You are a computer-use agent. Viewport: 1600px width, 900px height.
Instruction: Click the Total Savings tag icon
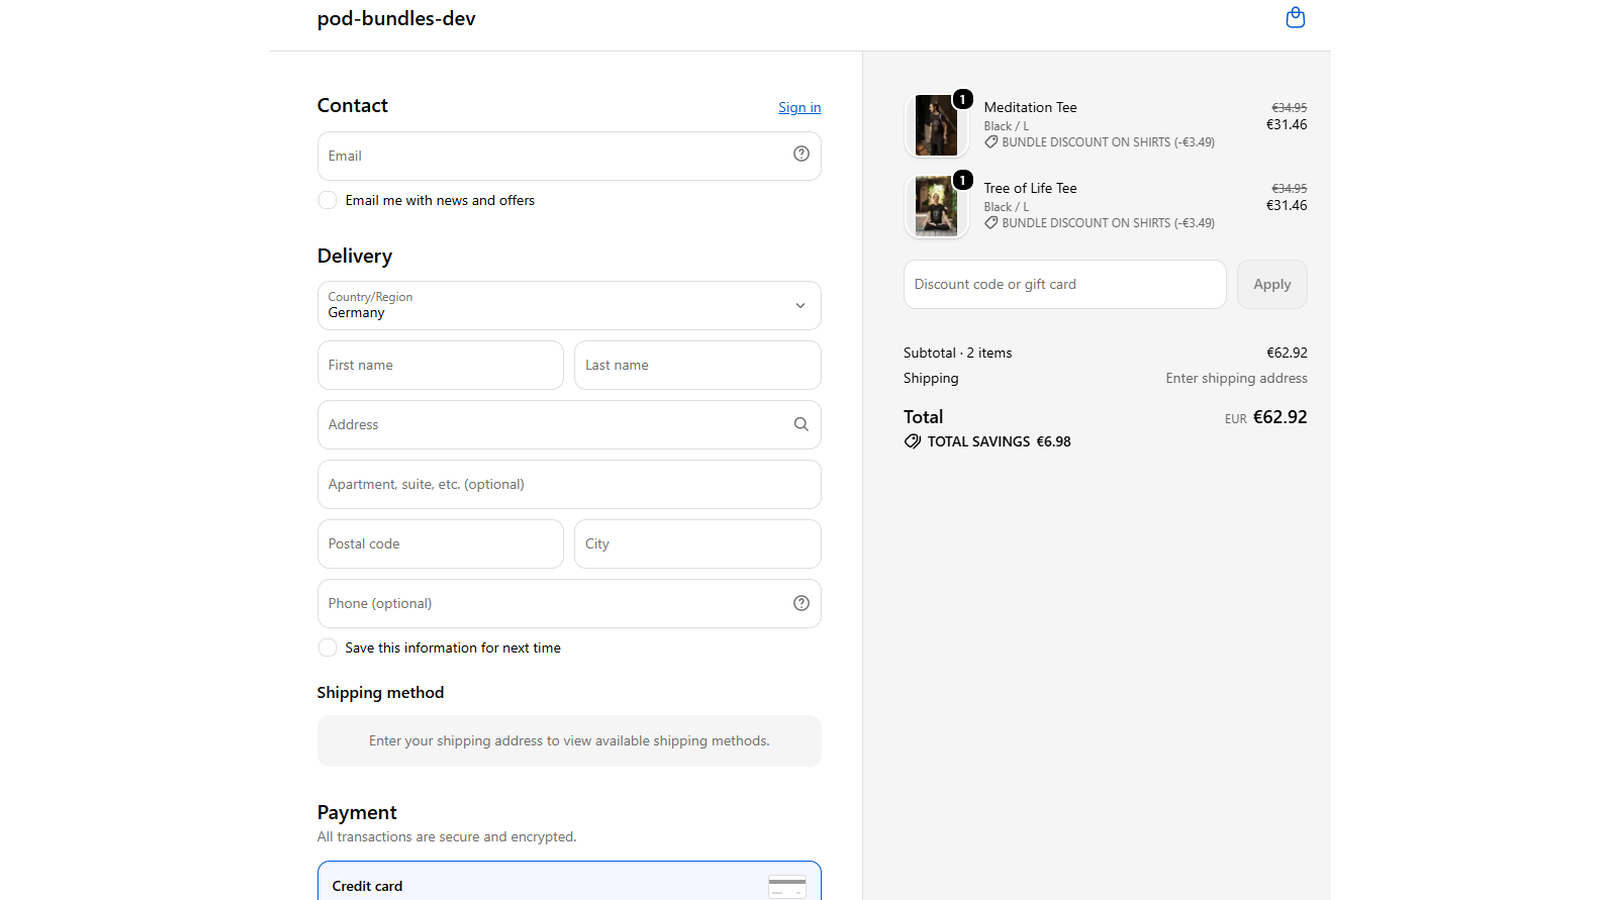pos(912,441)
